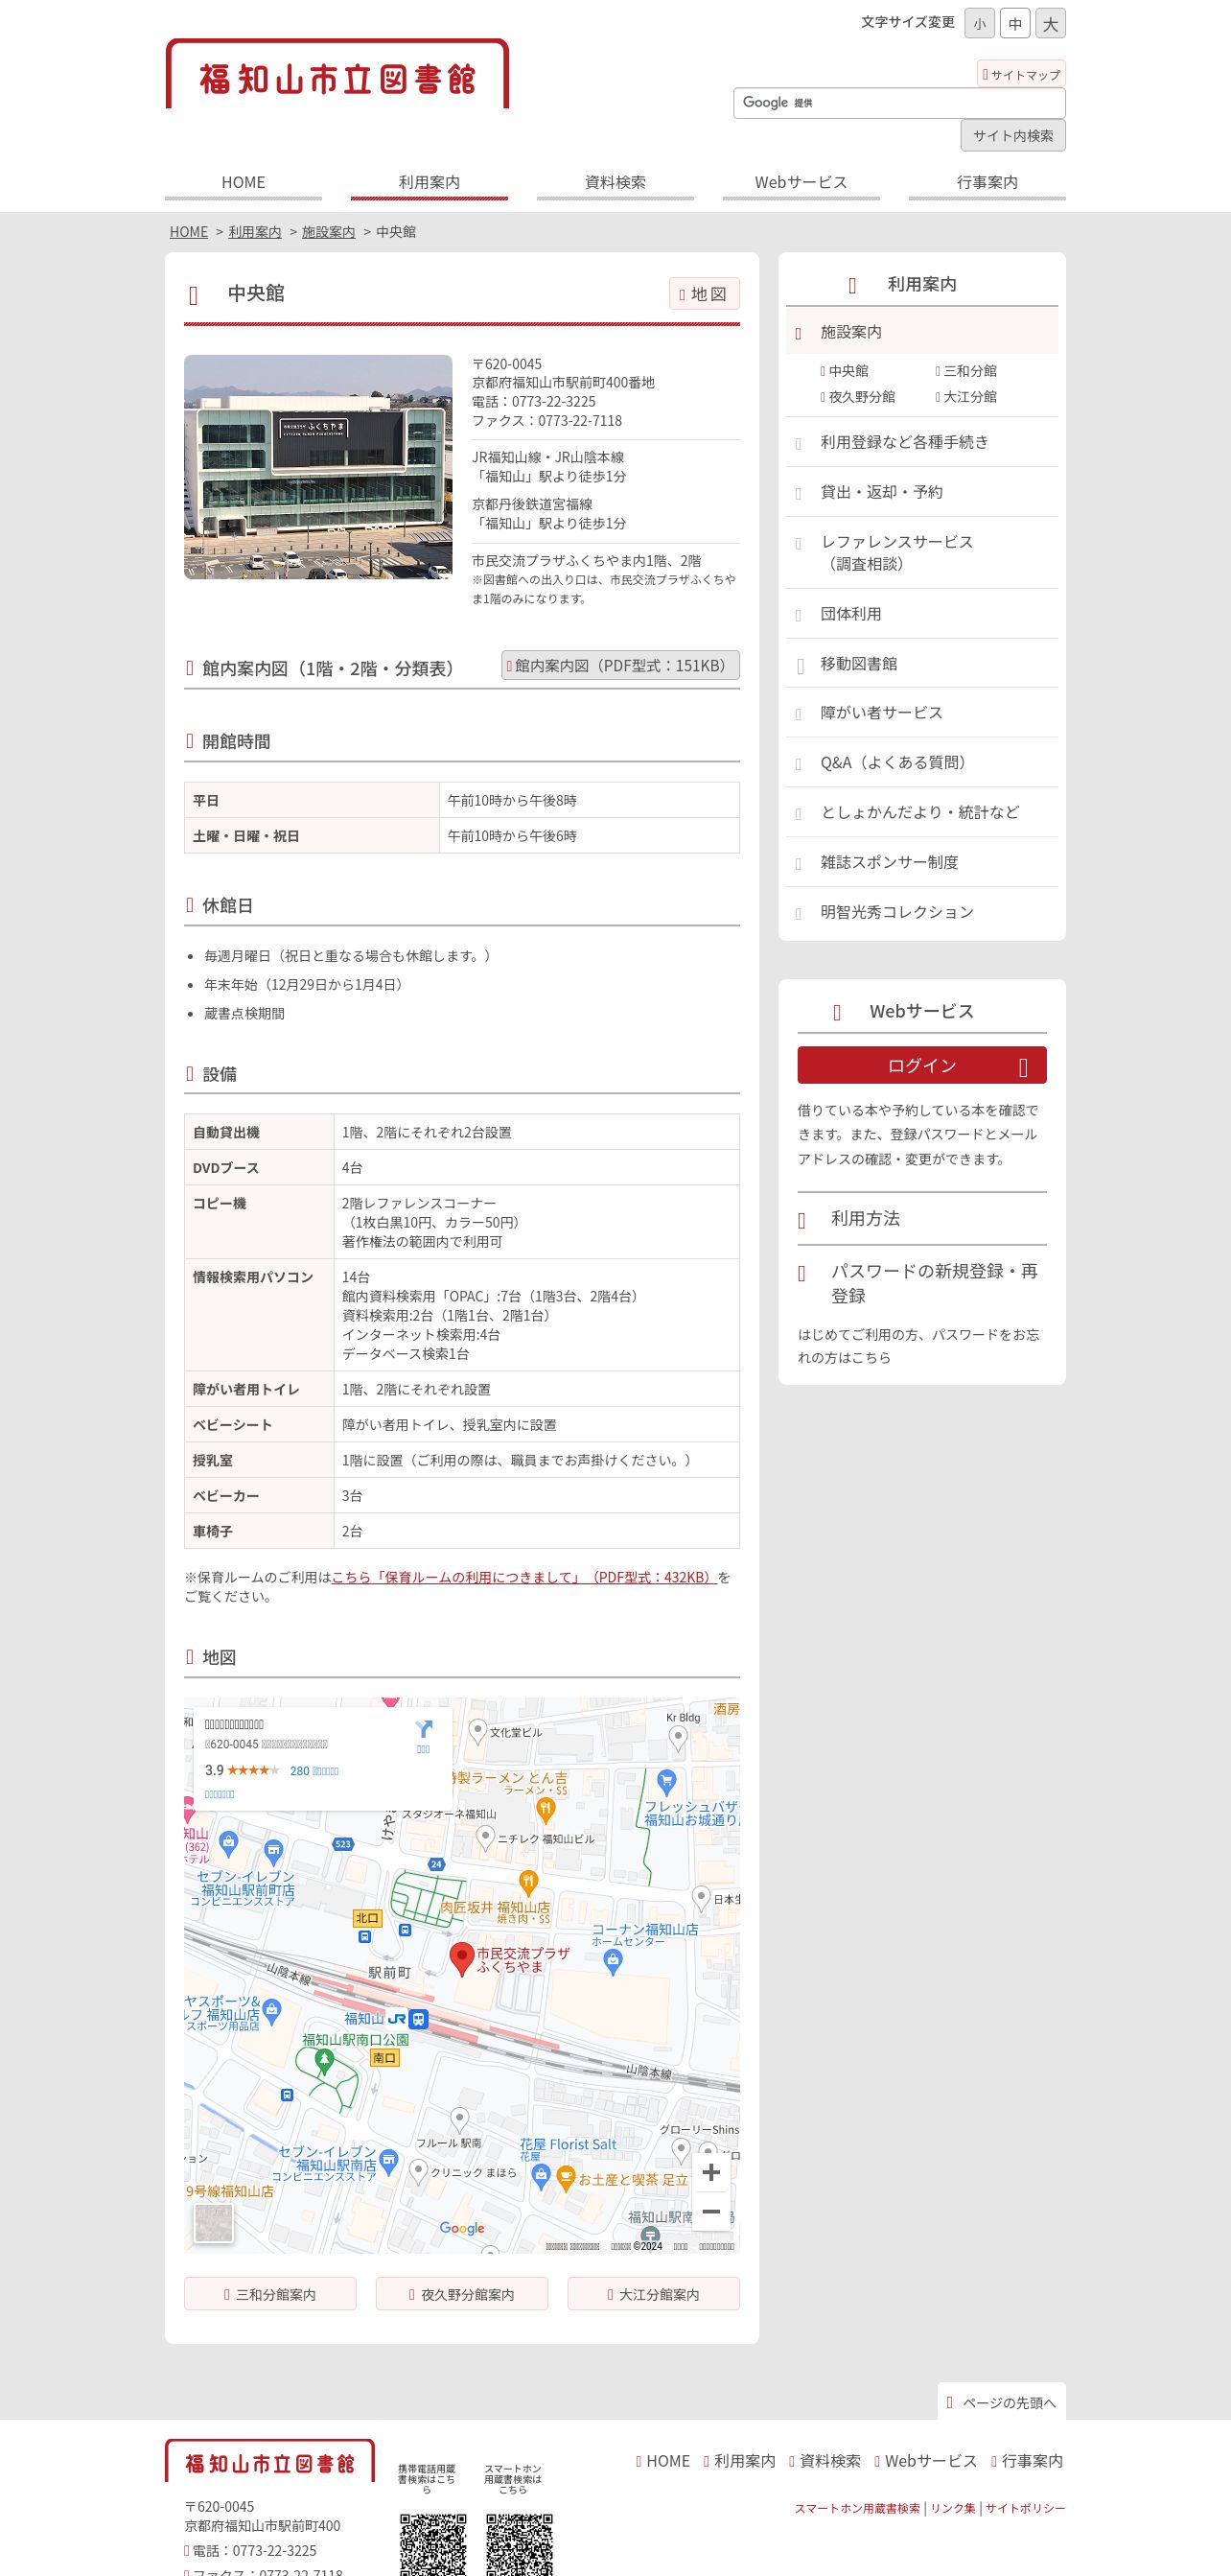Screen dimensions: 1231x2576
Task: Open the Webサービス navigation tab
Action: pos(801,183)
